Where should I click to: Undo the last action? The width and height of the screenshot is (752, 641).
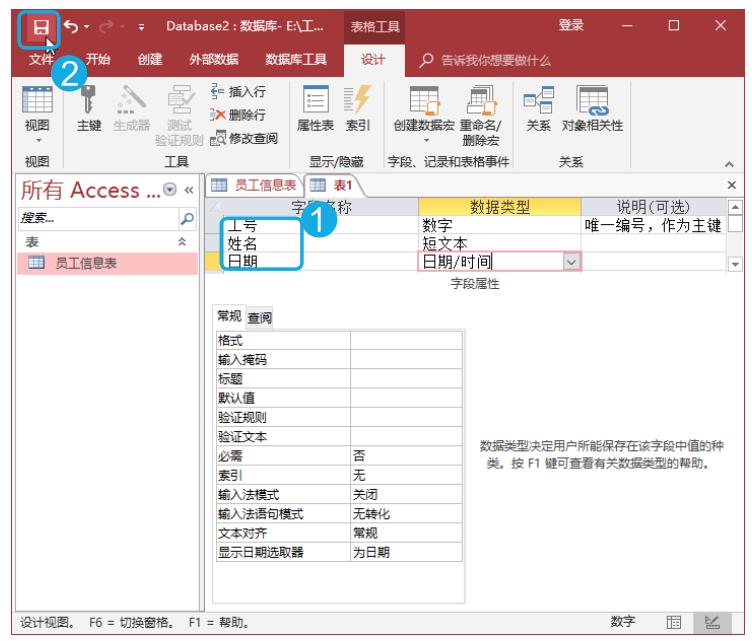[71, 26]
